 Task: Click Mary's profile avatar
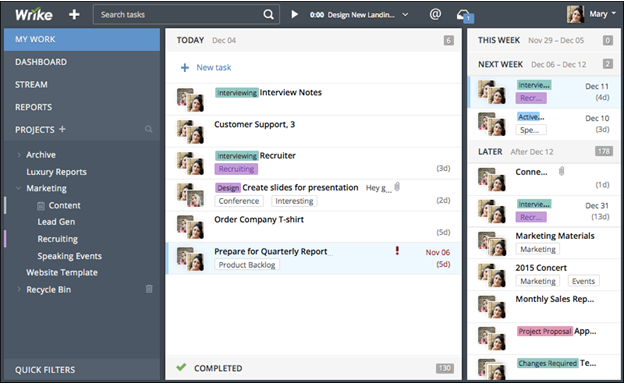point(576,14)
